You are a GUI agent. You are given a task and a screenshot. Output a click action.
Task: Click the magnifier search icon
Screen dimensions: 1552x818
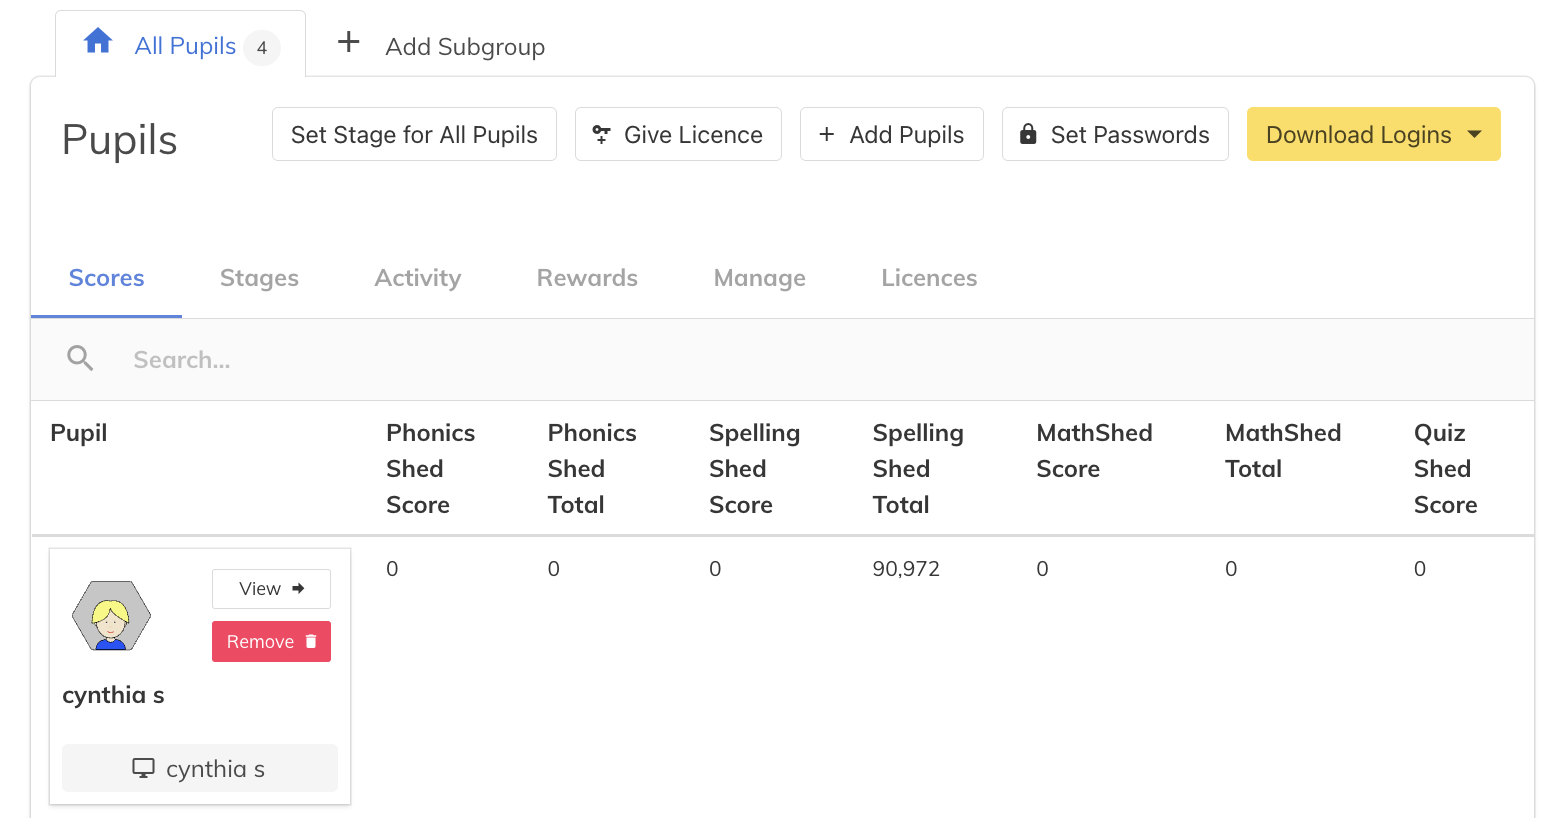click(x=80, y=358)
